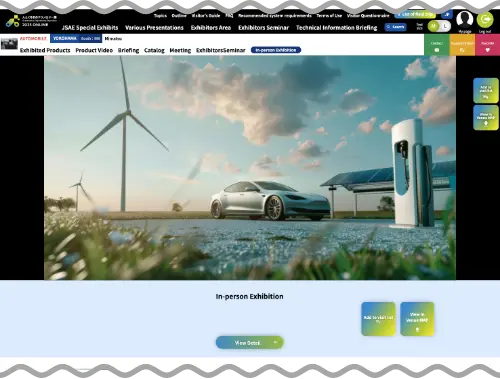Click the site logo
The width and height of the screenshot is (500, 379).
(31, 21)
